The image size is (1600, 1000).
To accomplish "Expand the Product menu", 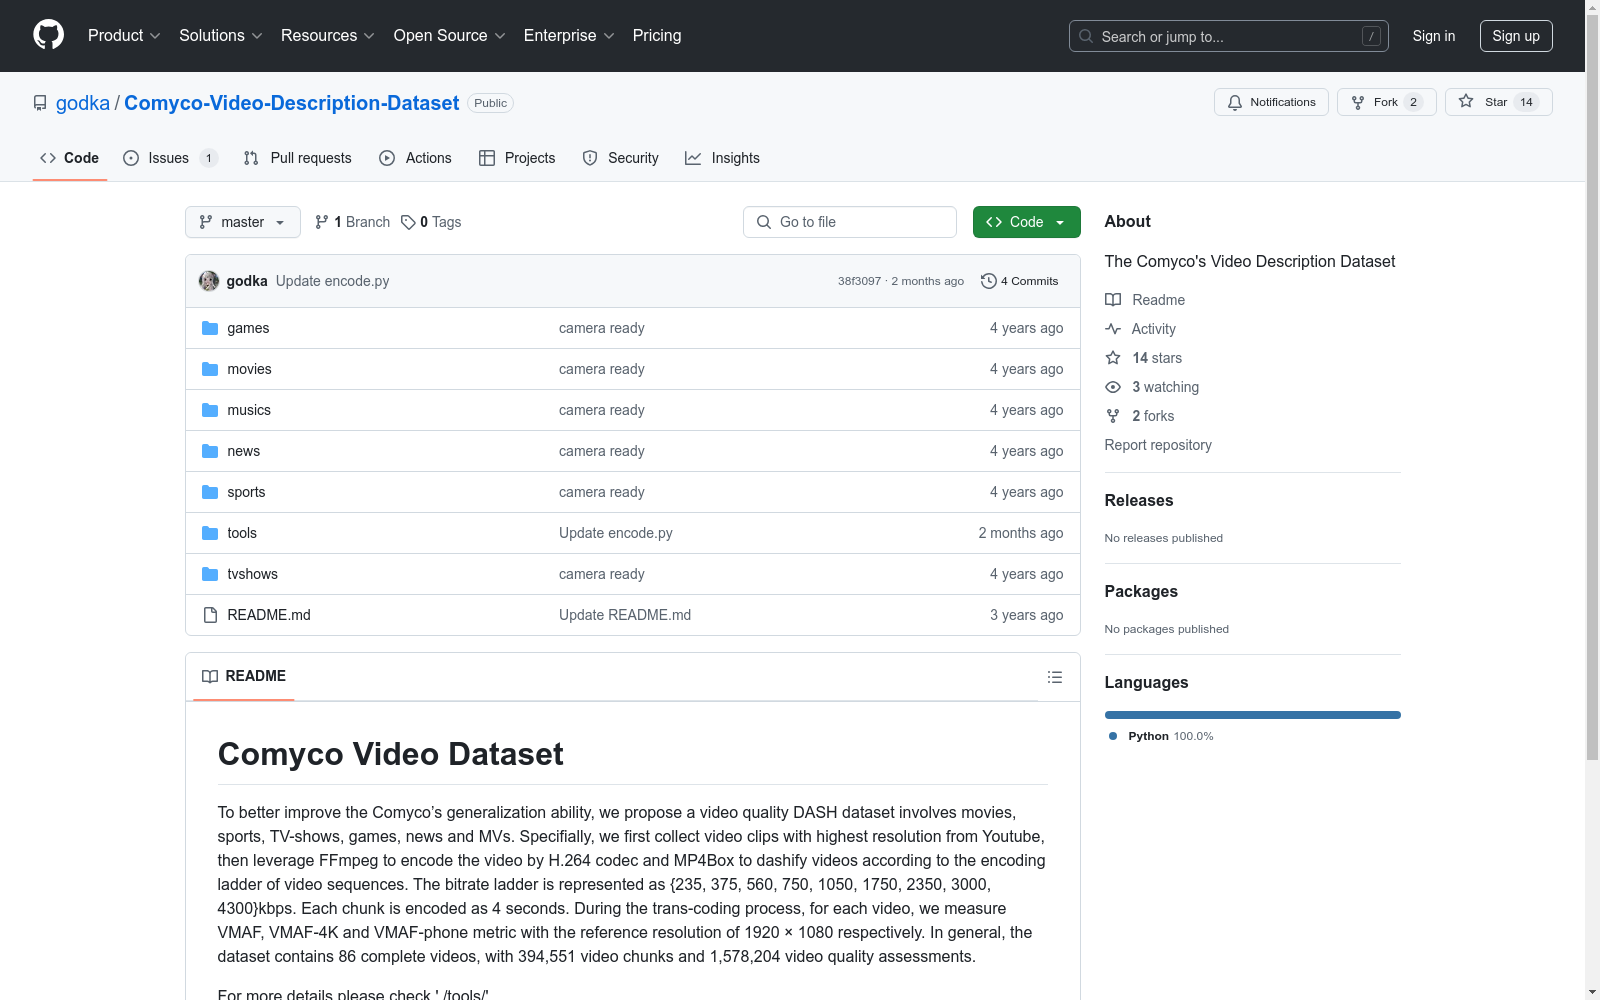I will pos(124,36).
